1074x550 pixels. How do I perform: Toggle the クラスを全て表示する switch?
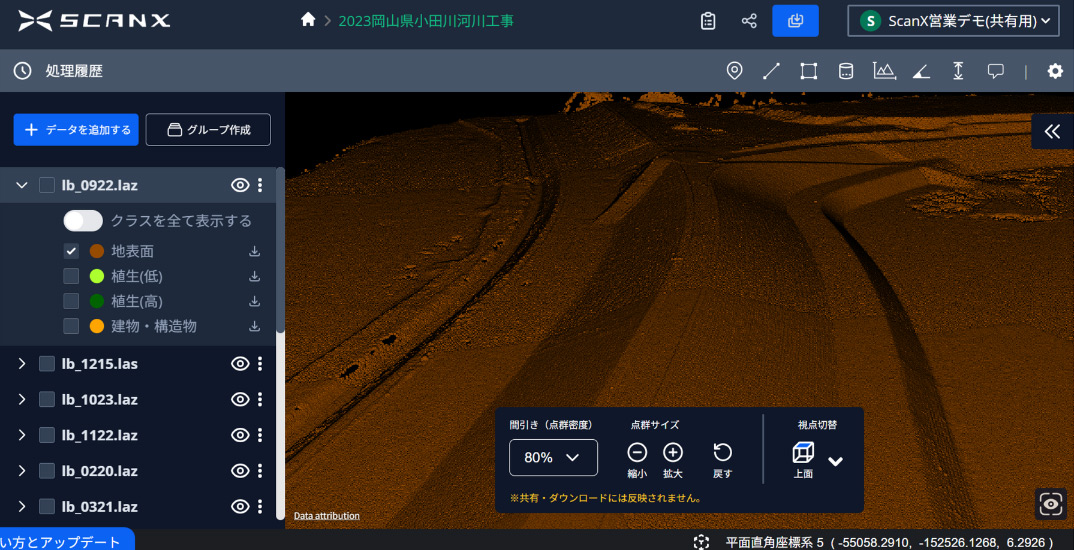click(83, 220)
